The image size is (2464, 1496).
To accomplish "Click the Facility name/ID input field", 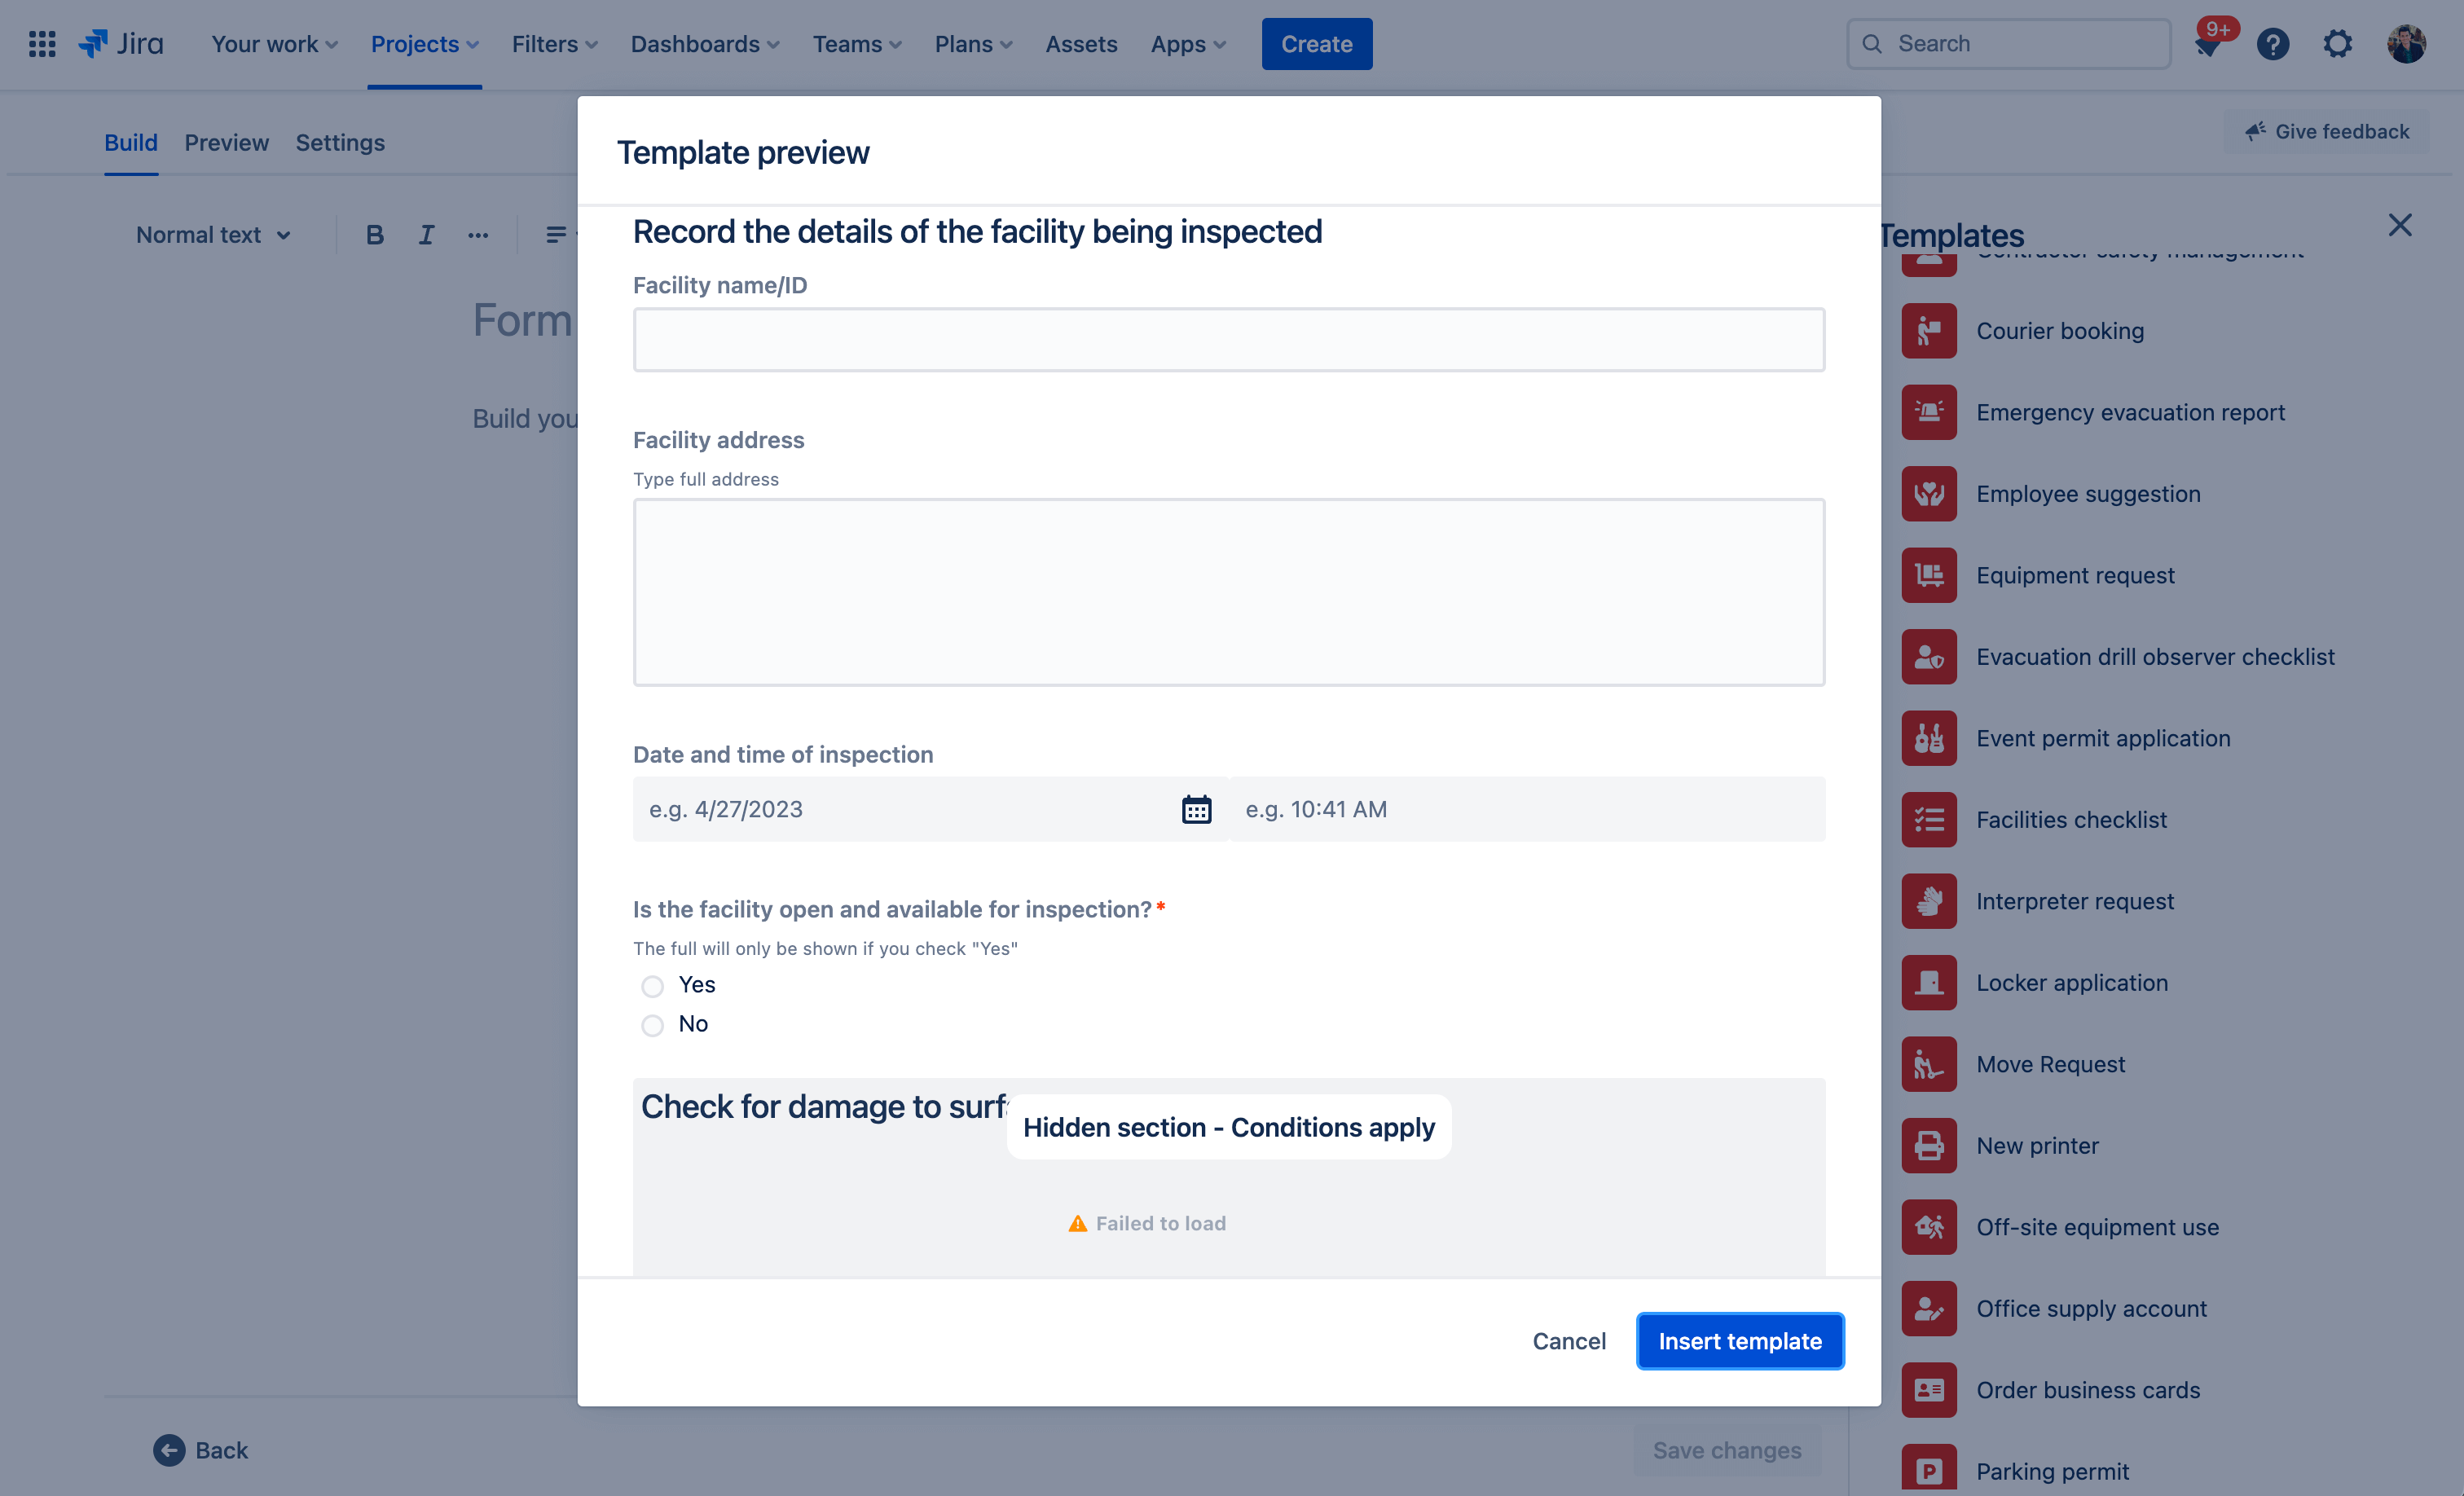I will 1229,338.
